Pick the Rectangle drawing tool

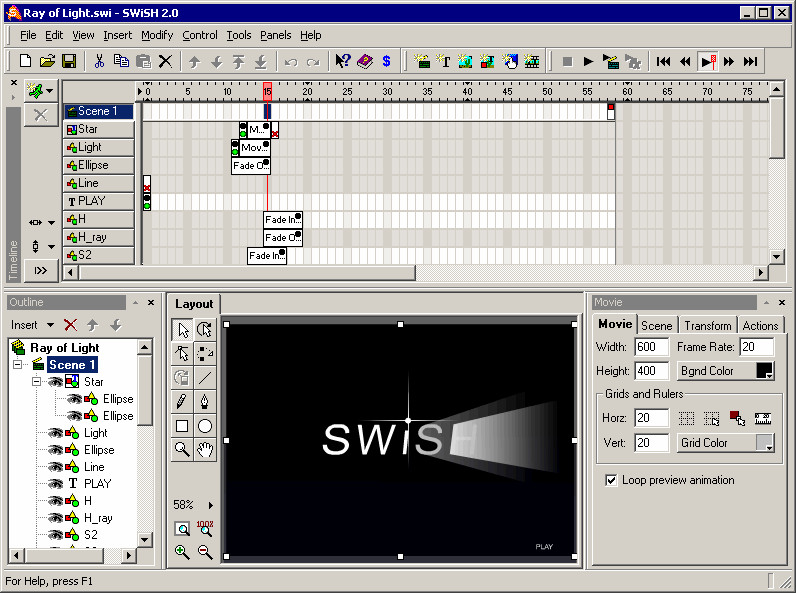tap(182, 426)
